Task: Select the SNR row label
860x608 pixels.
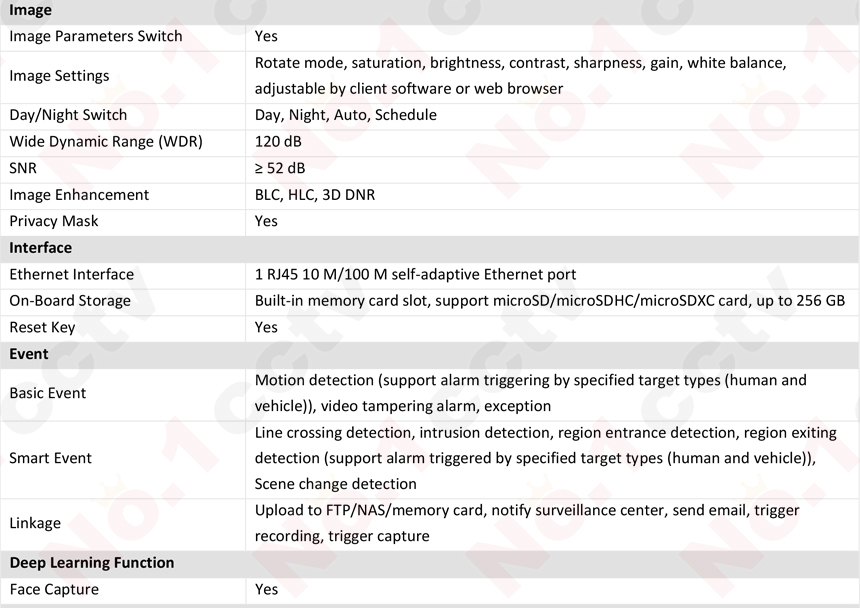Action: (23, 168)
